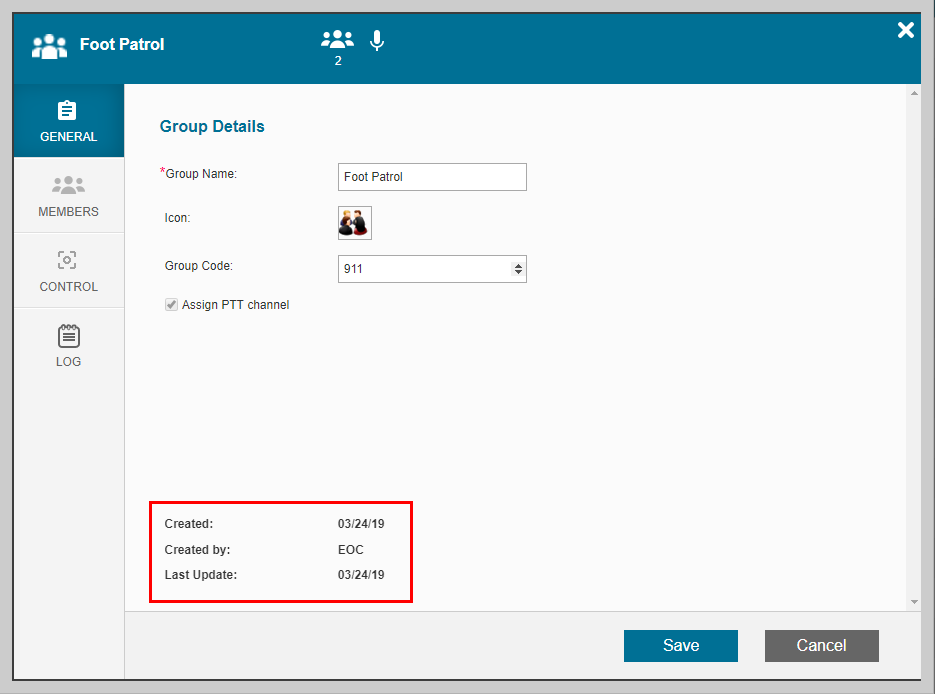Viewport: 936px width, 694px height.
Task: Click the microphone PTT icon
Action: point(377,41)
